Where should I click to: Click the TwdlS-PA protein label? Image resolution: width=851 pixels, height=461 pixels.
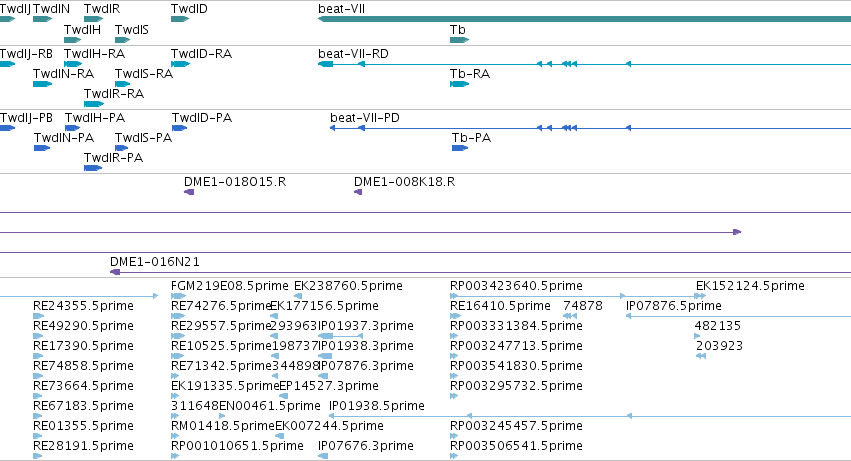tap(143, 138)
